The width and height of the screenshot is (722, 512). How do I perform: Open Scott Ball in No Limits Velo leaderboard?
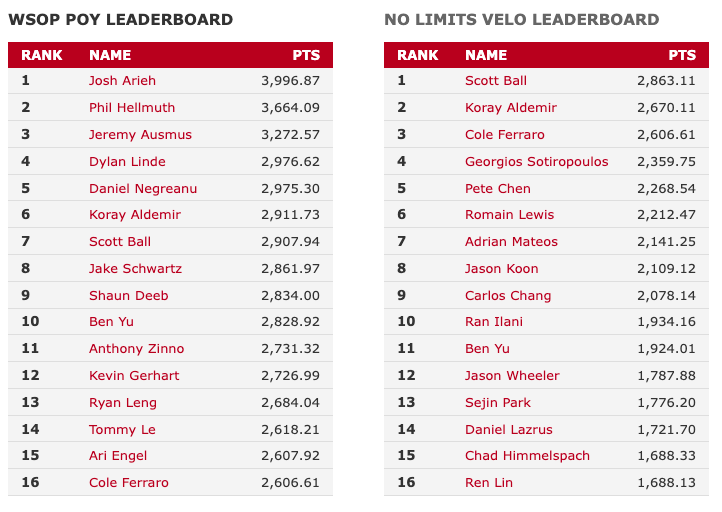pyautogui.click(x=495, y=81)
